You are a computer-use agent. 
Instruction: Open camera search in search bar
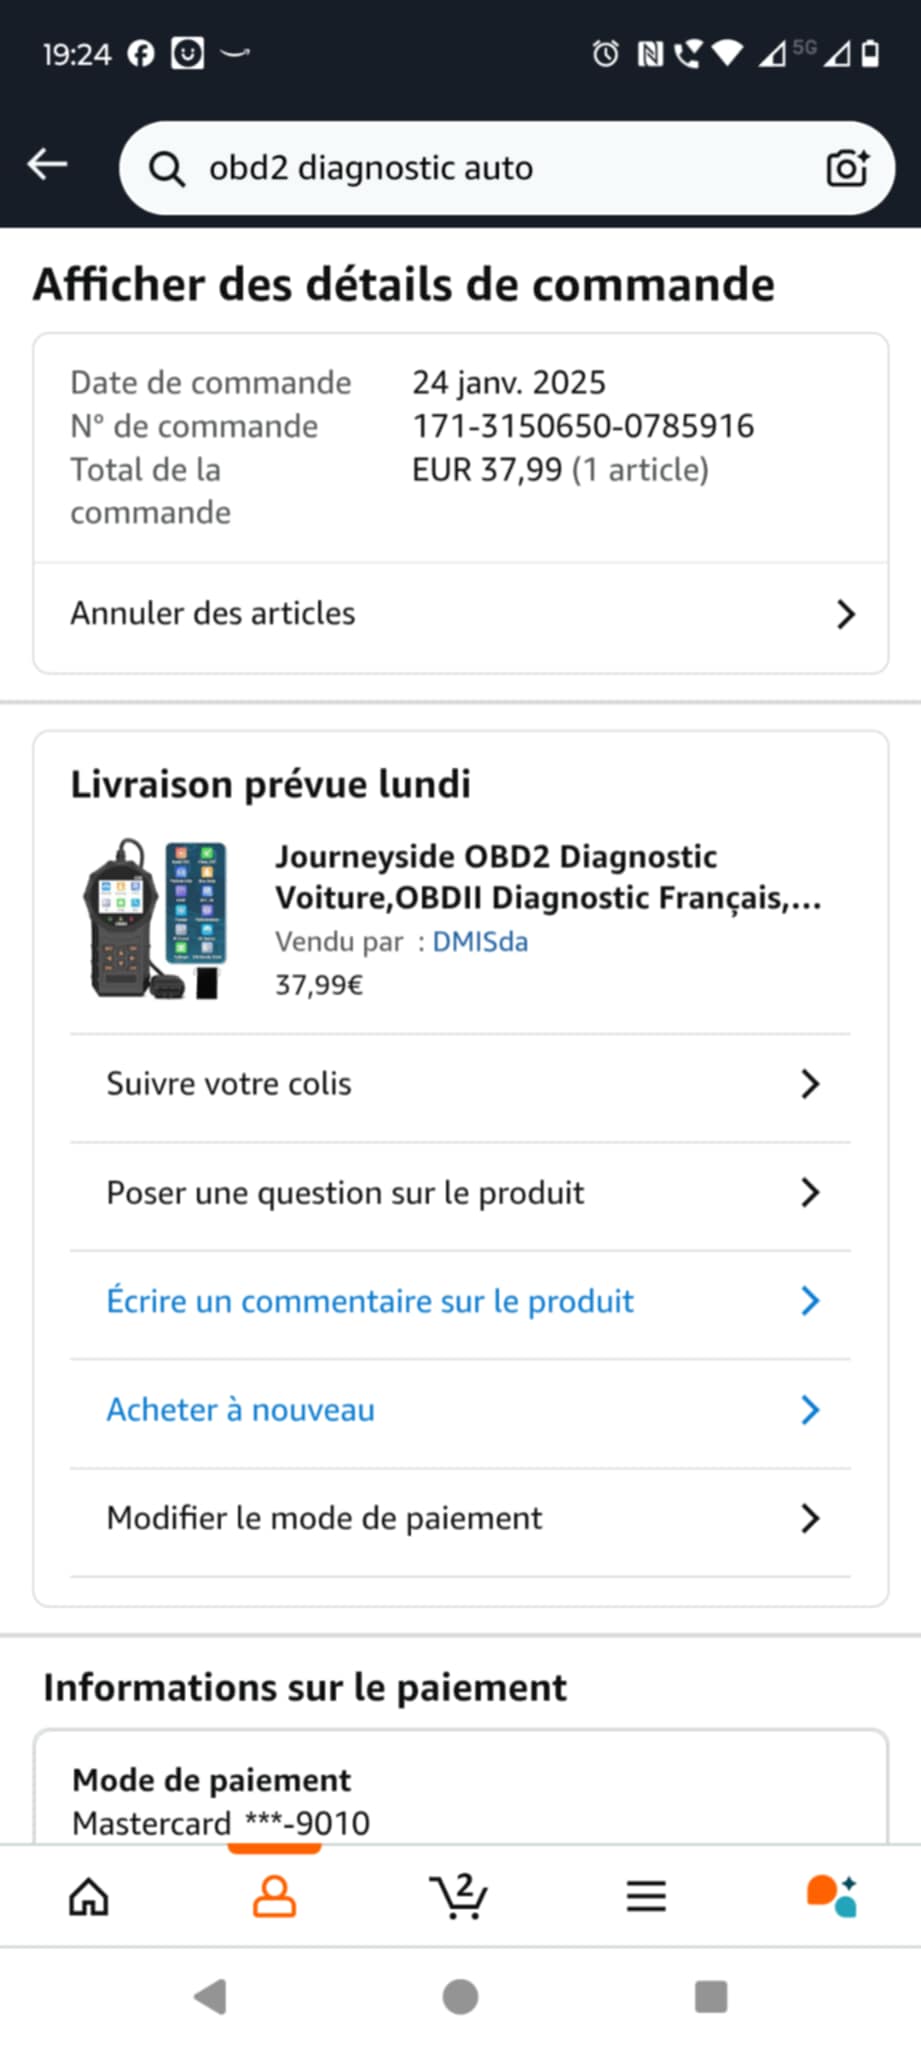[847, 168]
